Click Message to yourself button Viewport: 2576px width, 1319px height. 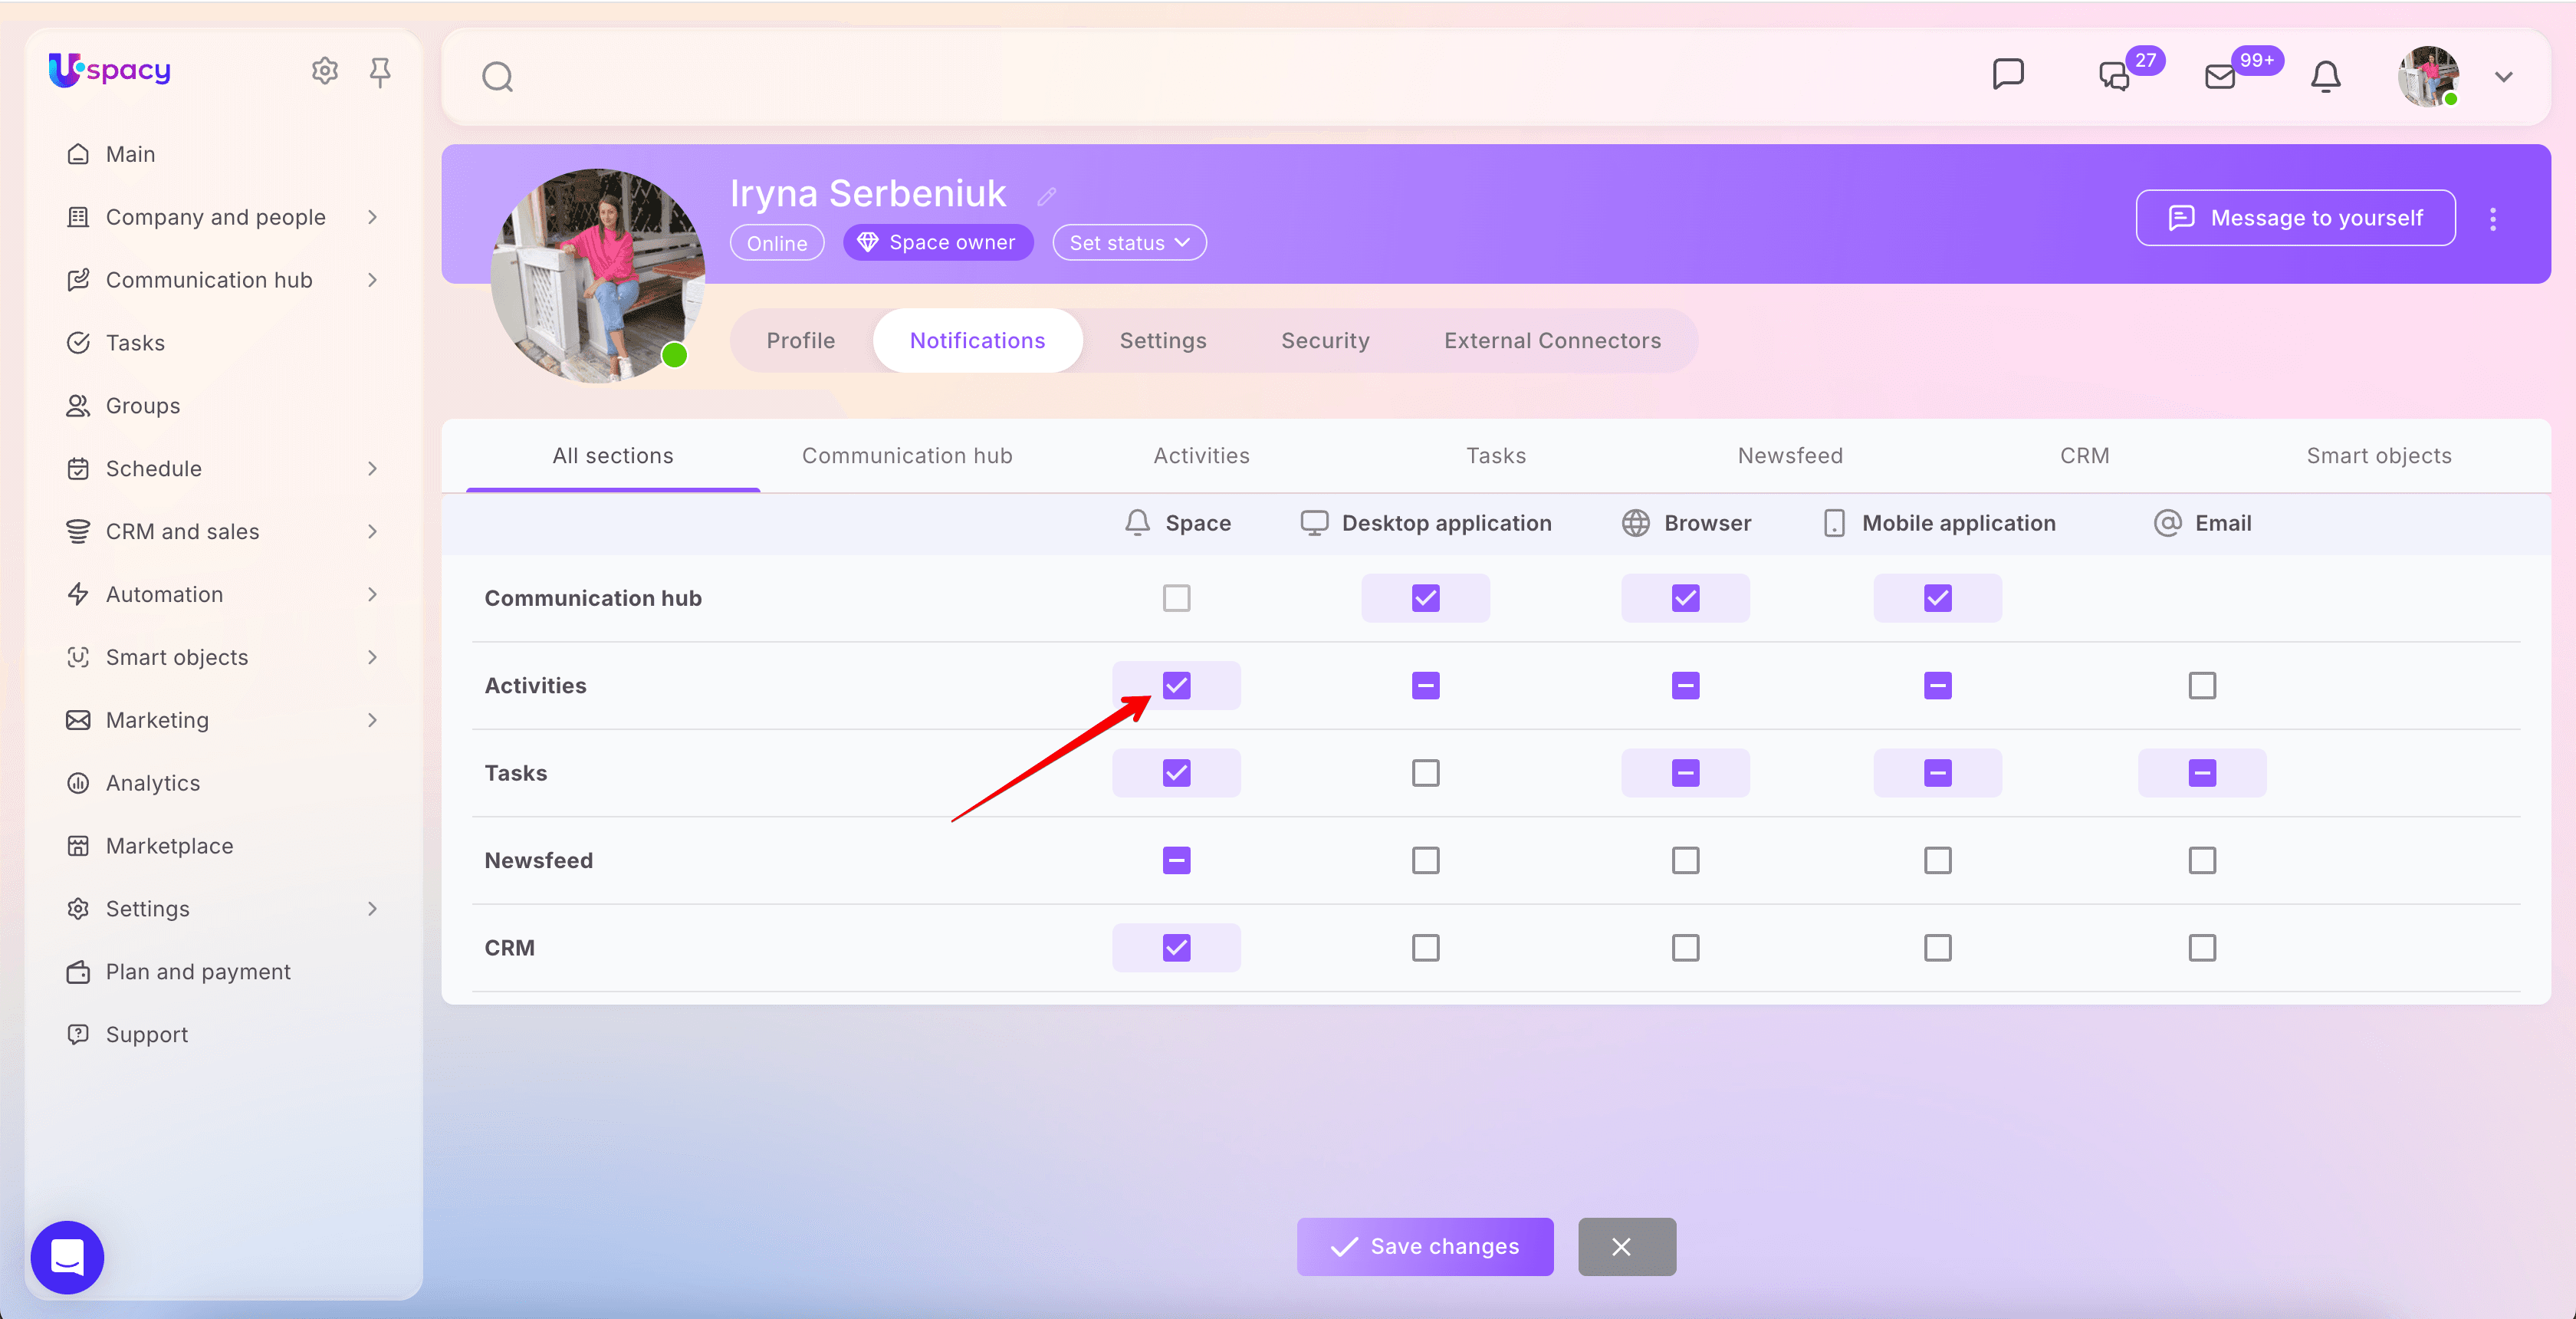[2295, 218]
